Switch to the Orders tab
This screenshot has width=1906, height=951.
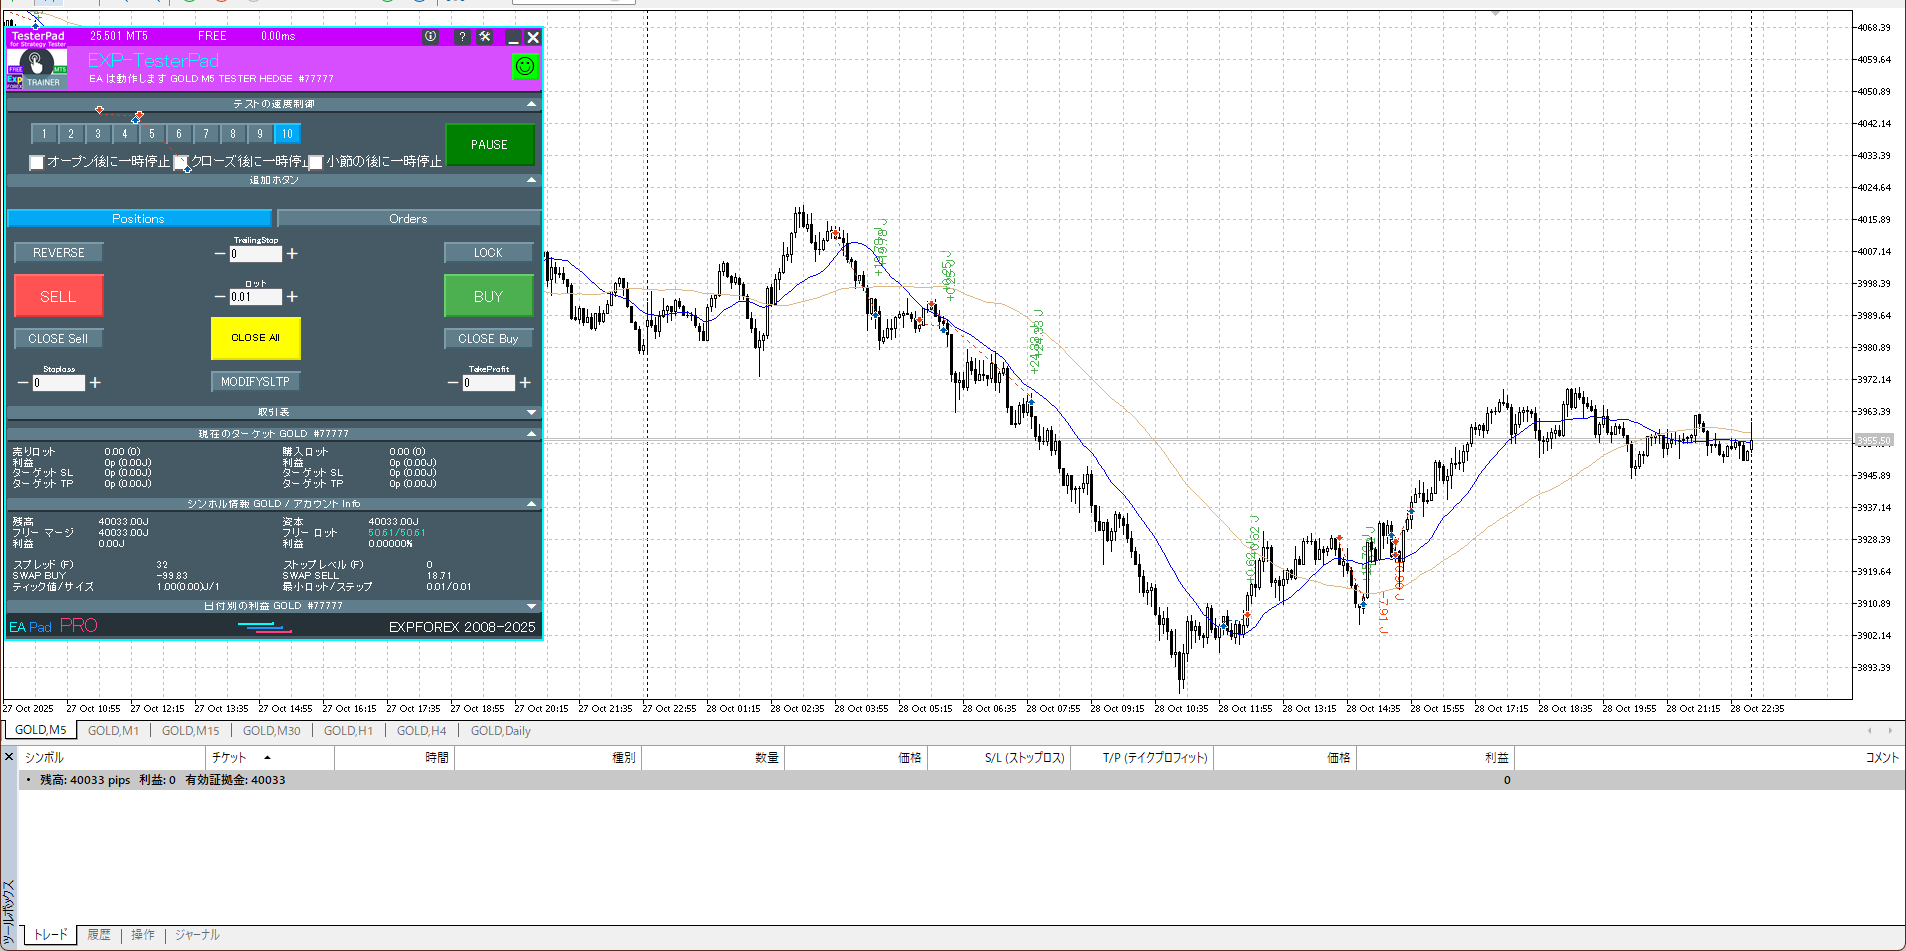(x=408, y=219)
